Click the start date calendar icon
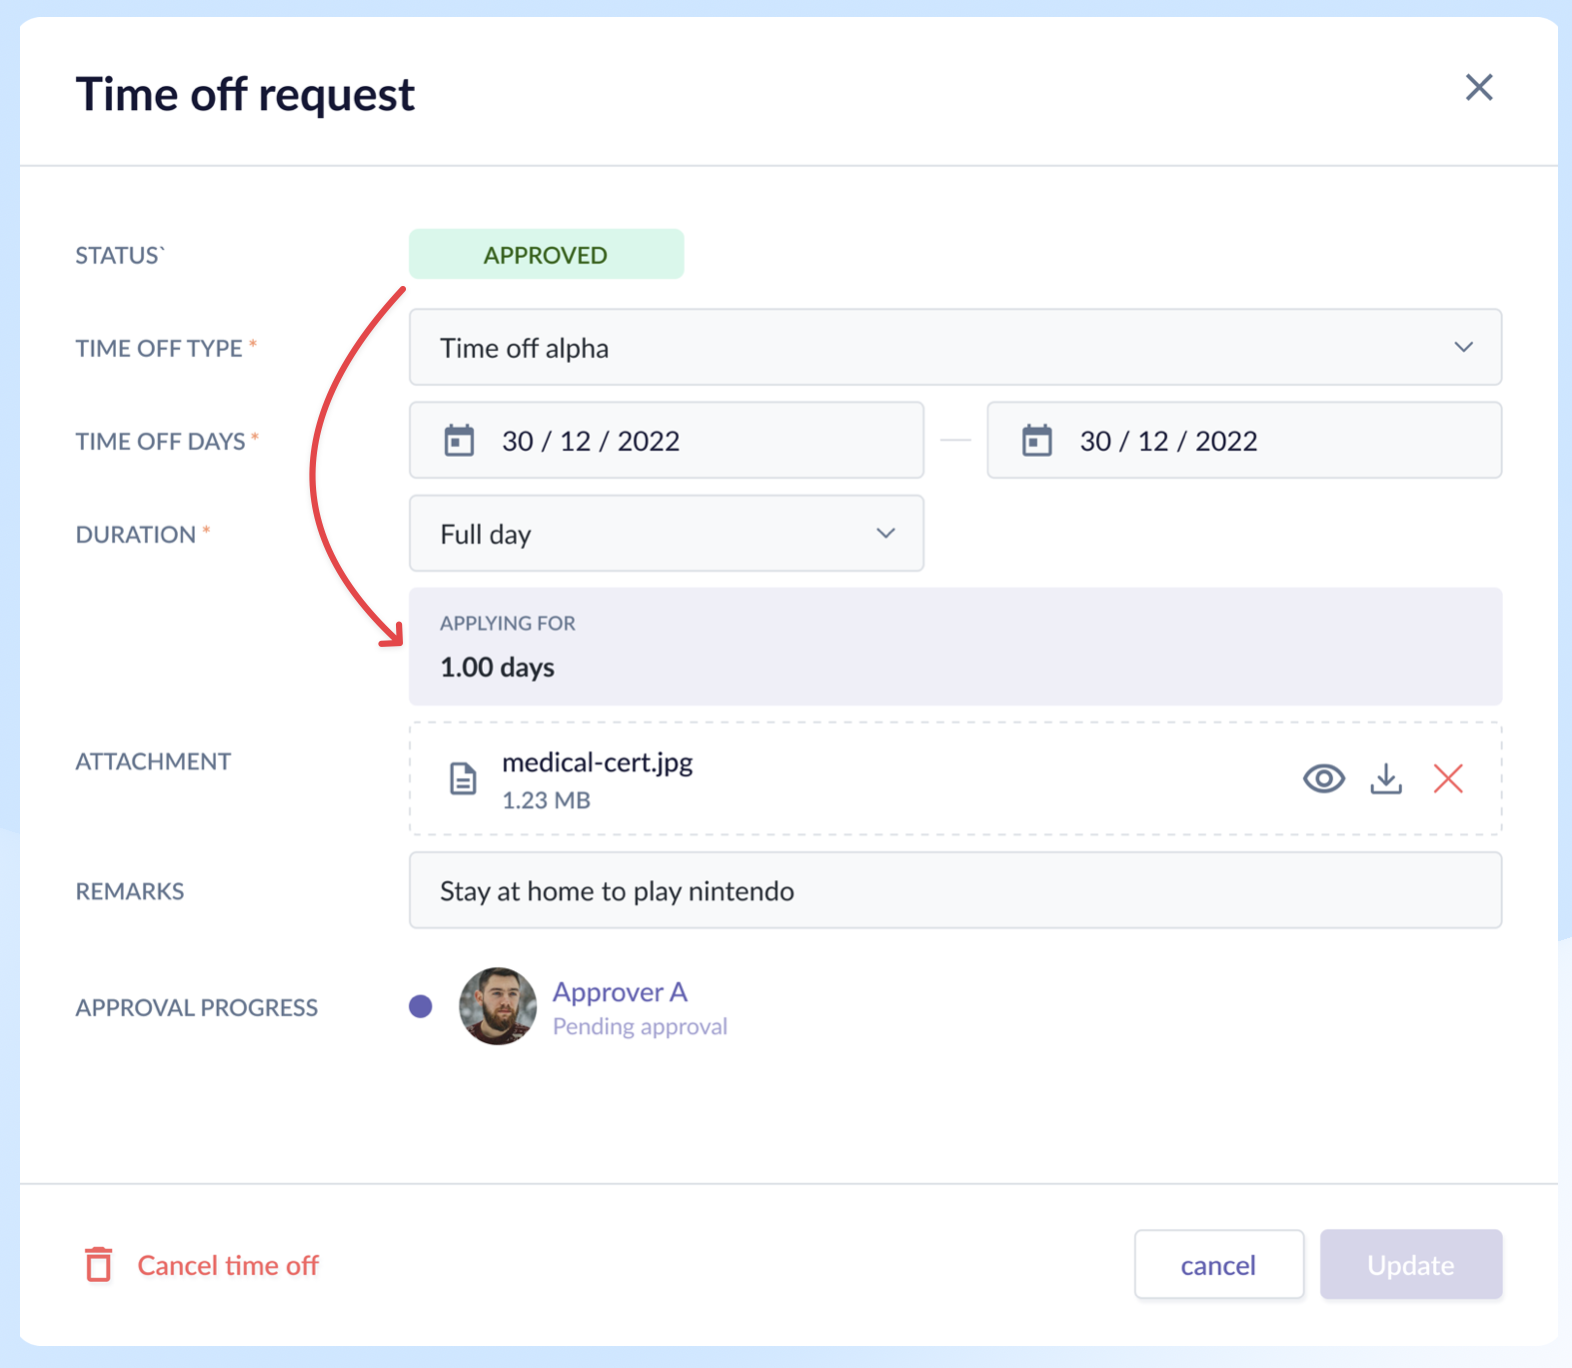Image resolution: width=1572 pixels, height=1368 pixels. (x=459, y=441)
